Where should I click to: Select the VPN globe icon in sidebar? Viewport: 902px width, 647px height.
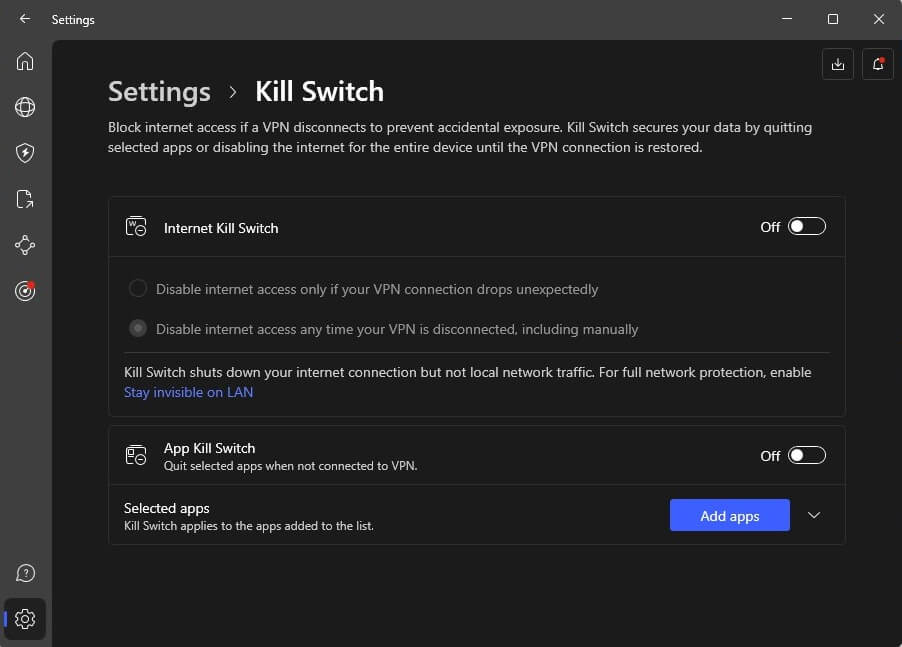pos(25,107)
